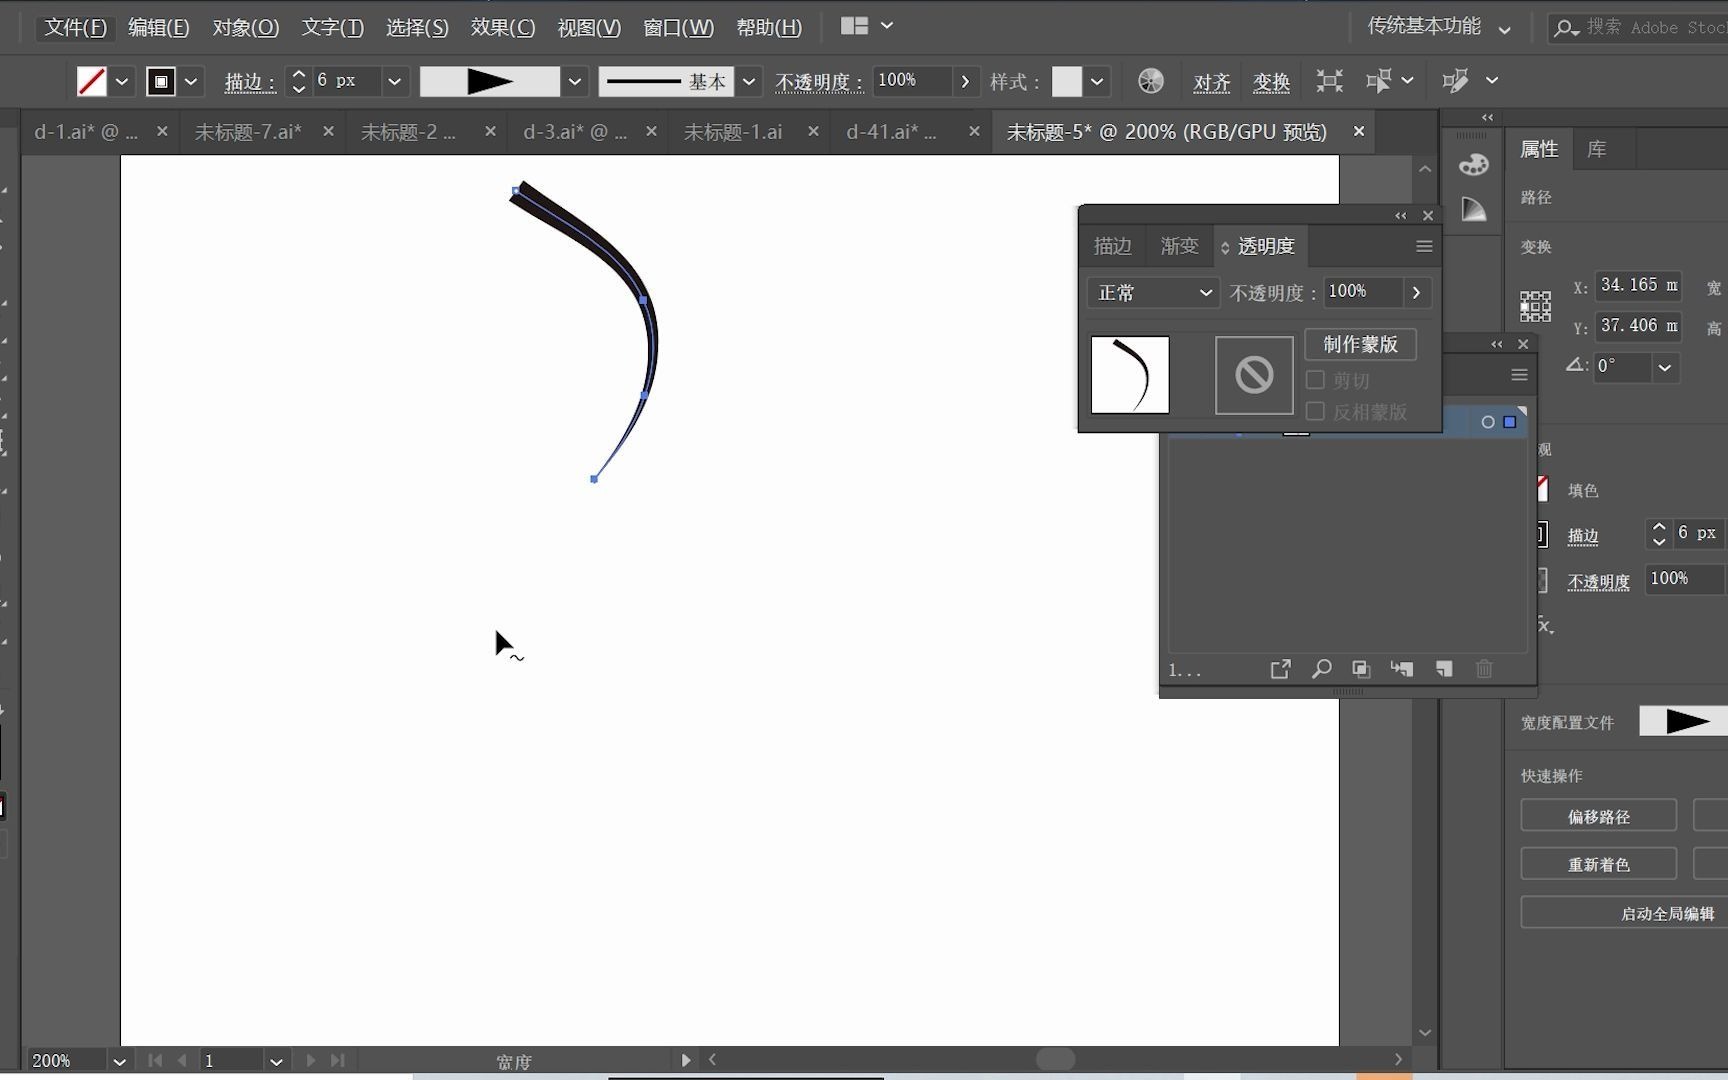Click first artboard navigation arrow
Image resolution: width=1728 pixels, height=1080 pixels.
pyautogui.click(x=155, y=1060)
